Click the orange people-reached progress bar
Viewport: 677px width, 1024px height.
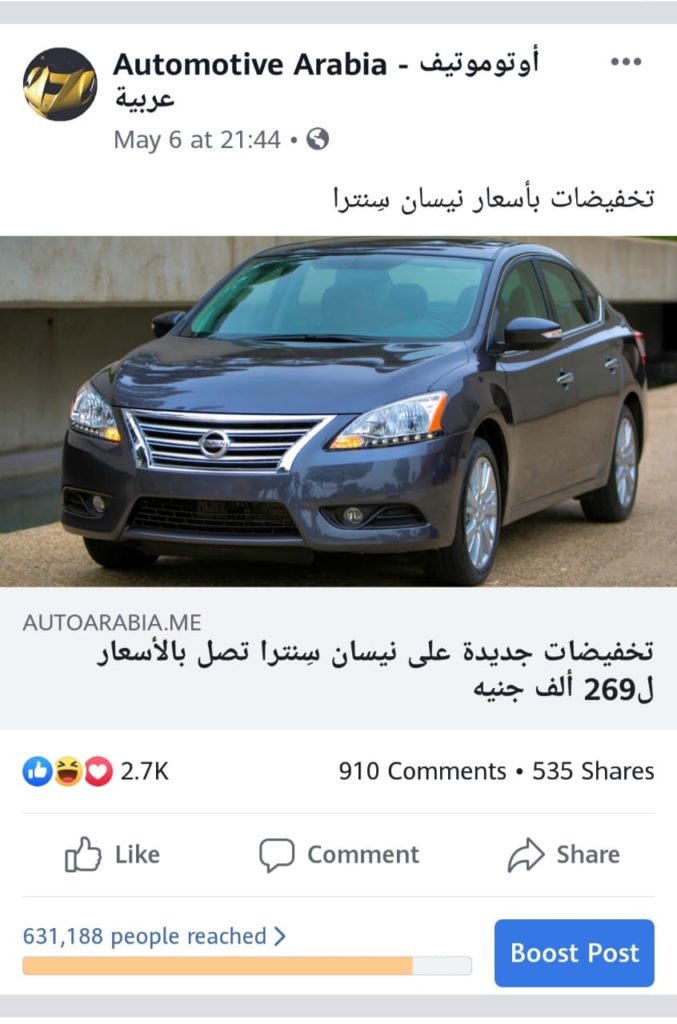[247, 965]
